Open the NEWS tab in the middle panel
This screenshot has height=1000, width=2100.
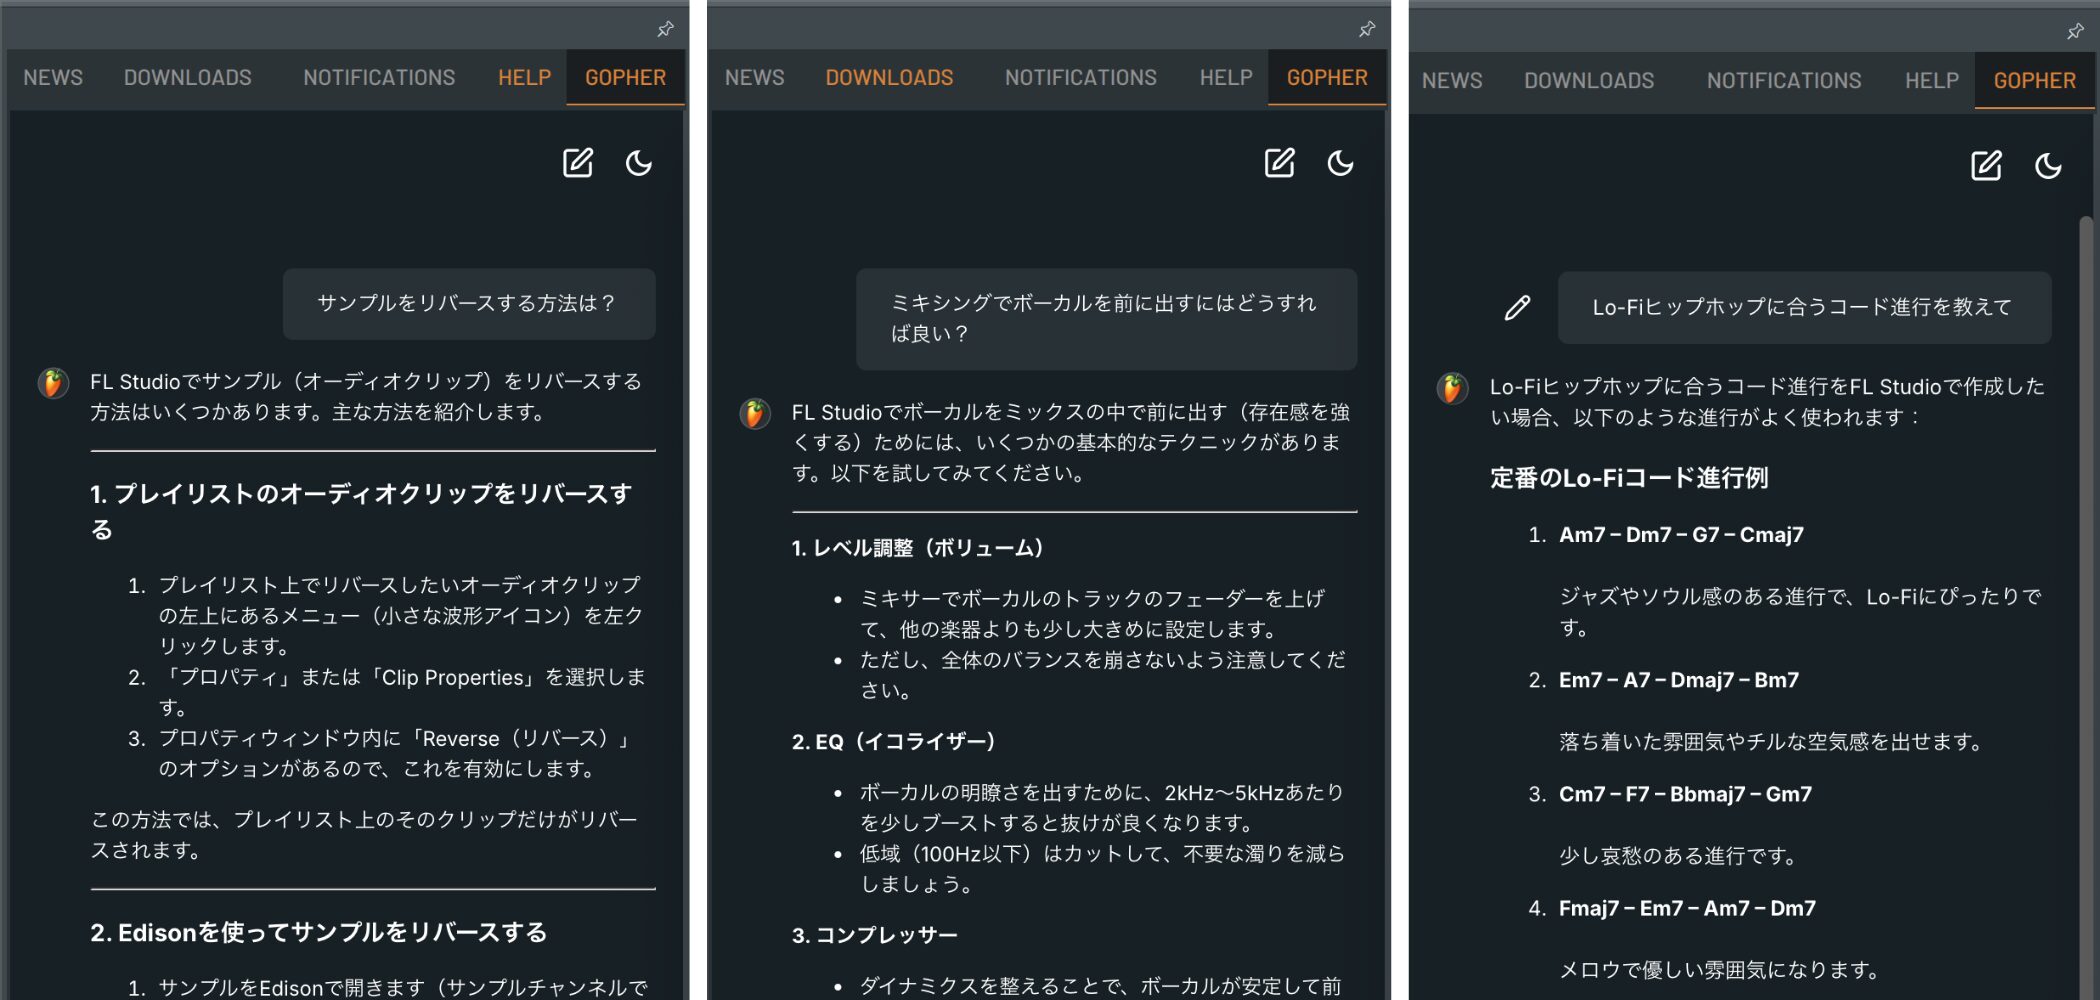click(755, 77)
